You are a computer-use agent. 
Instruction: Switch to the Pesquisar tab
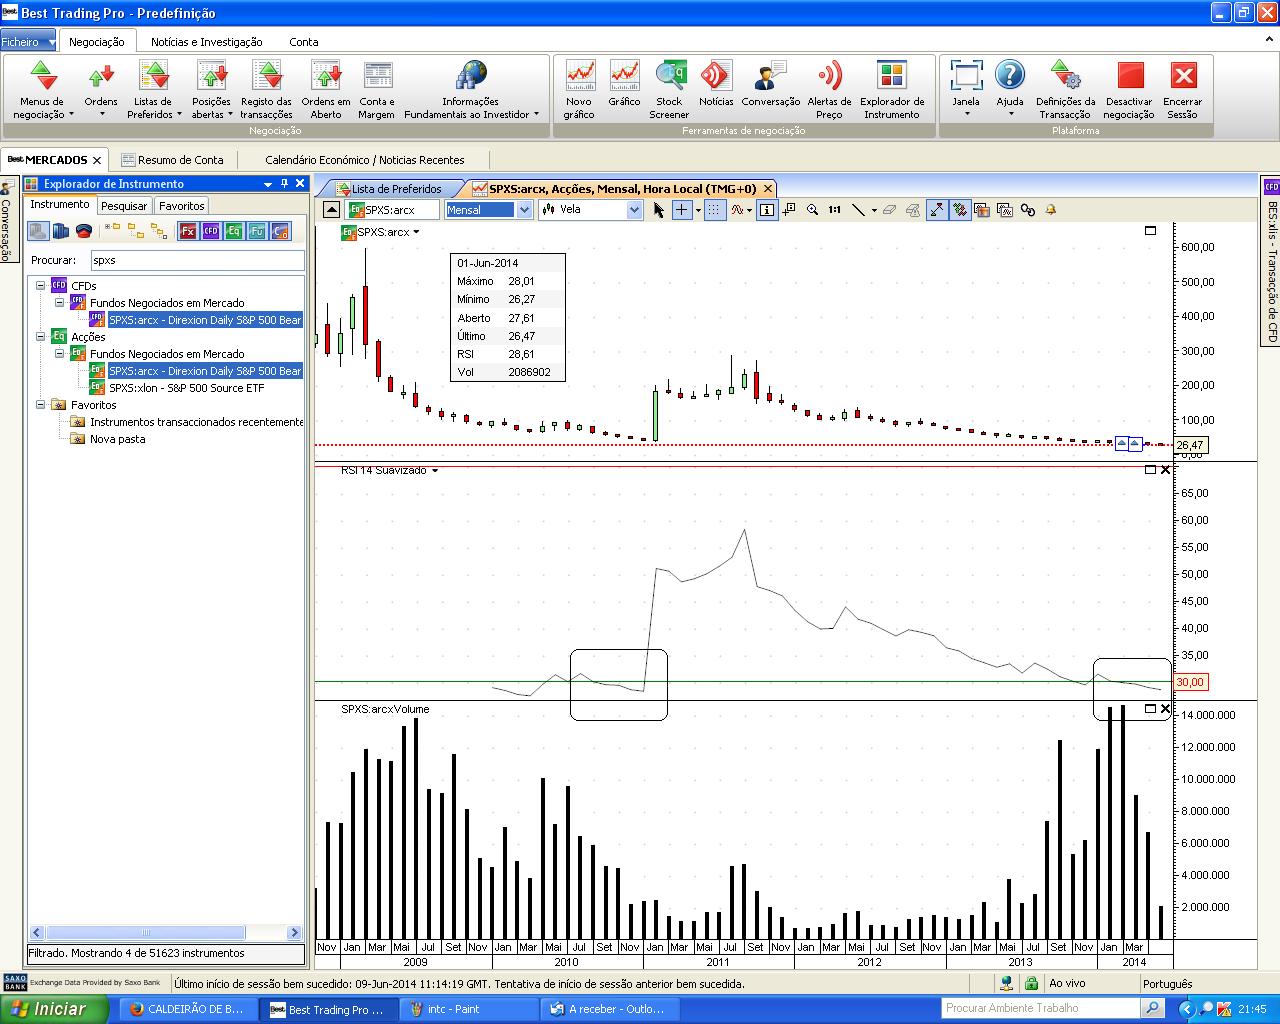[124, 206]
